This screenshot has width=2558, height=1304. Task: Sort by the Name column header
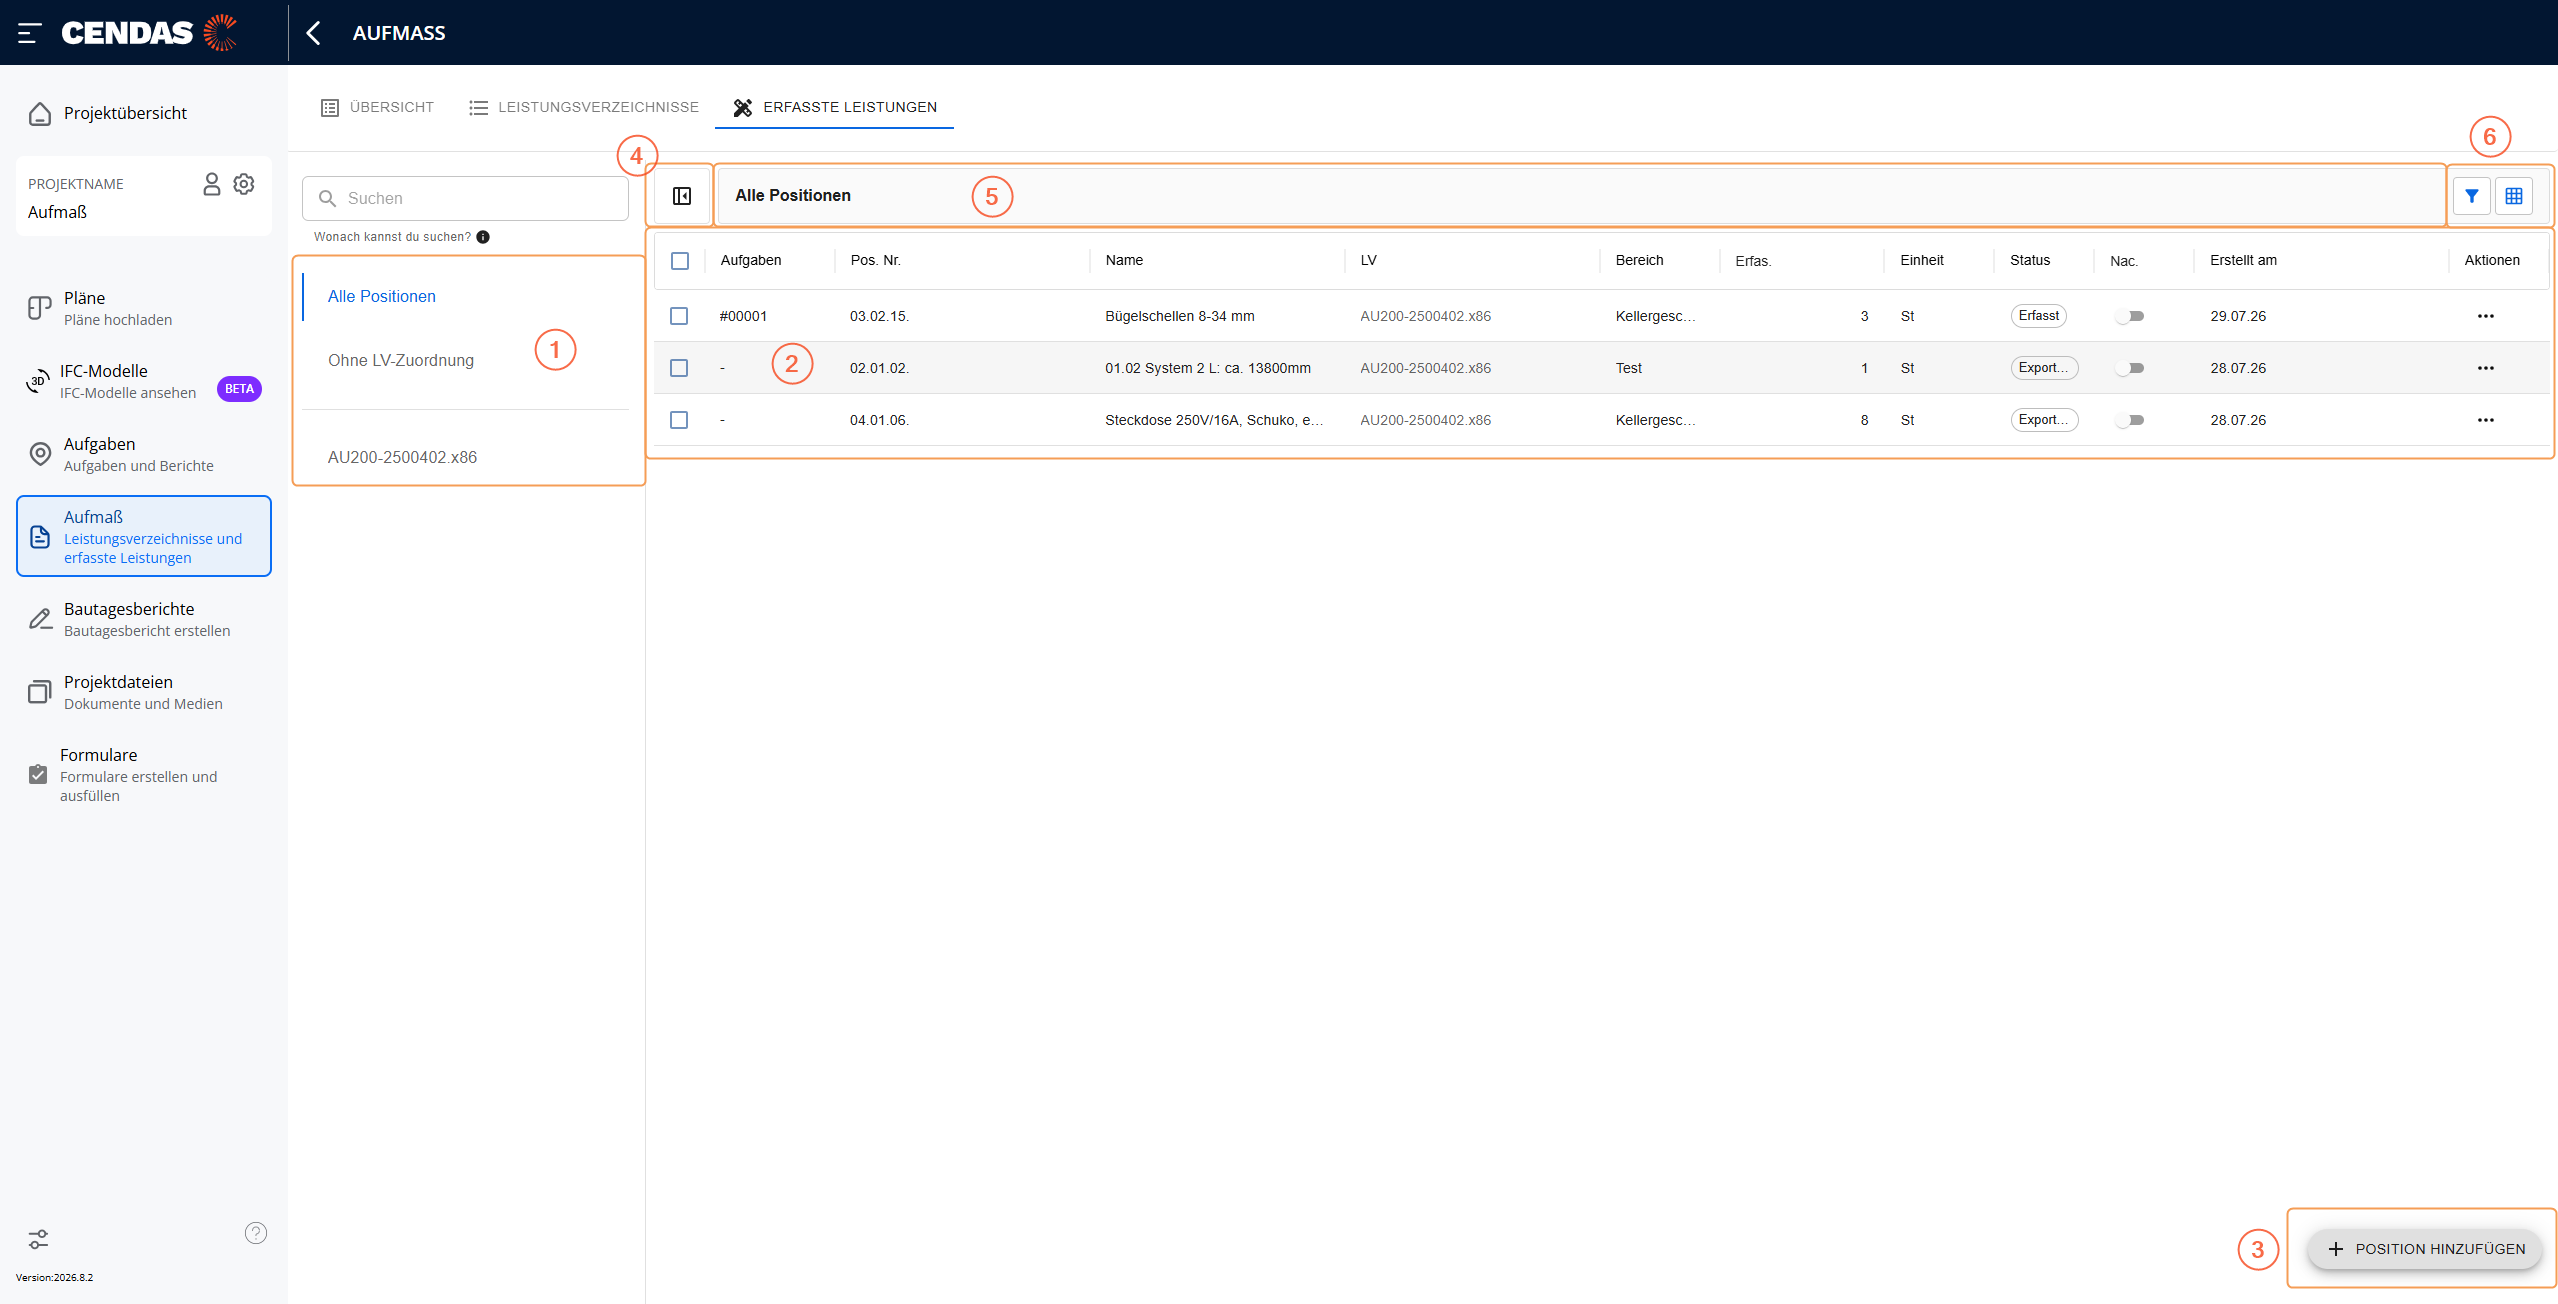(1124, 260)
